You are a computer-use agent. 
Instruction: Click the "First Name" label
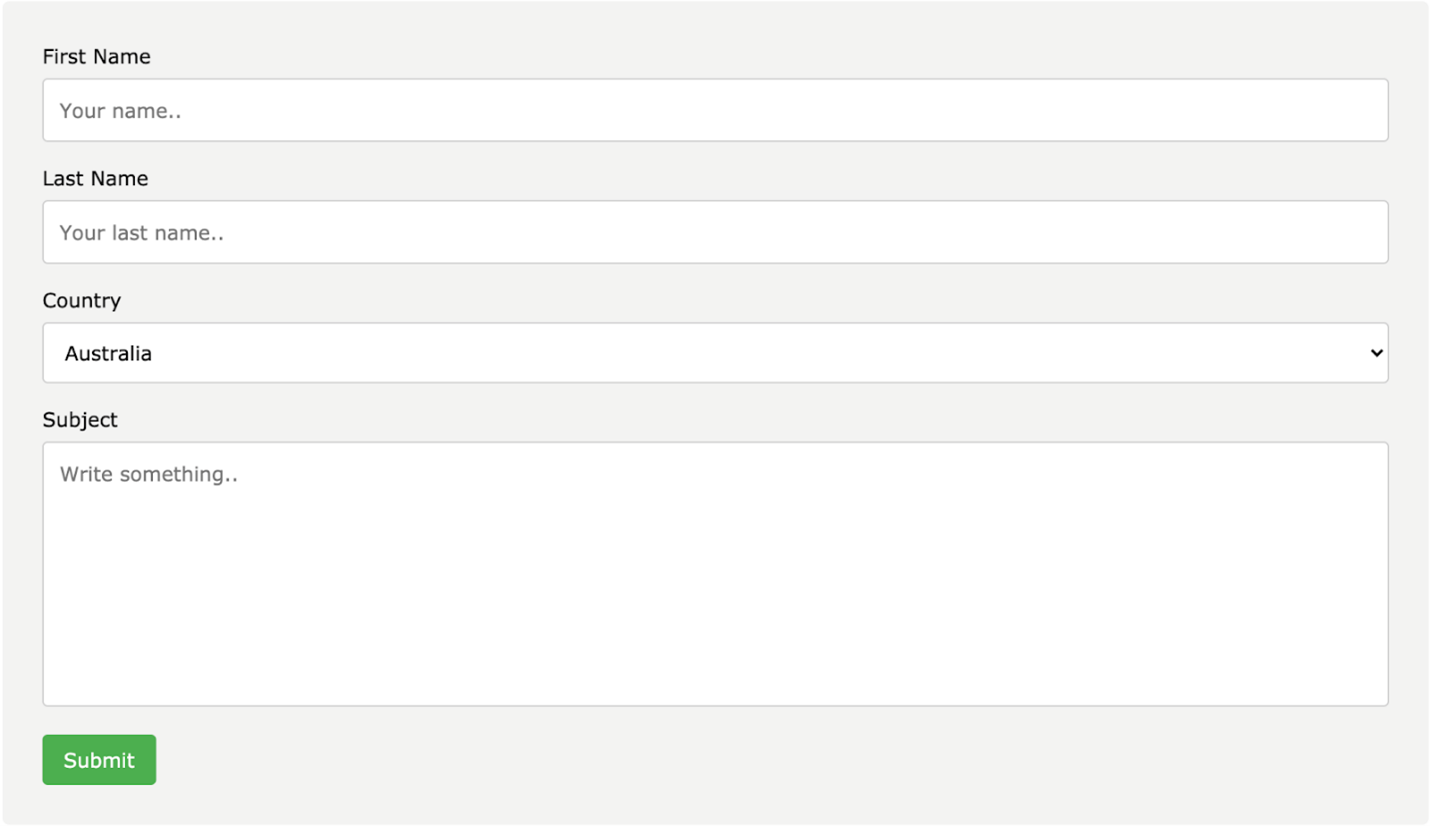(96, 57)
